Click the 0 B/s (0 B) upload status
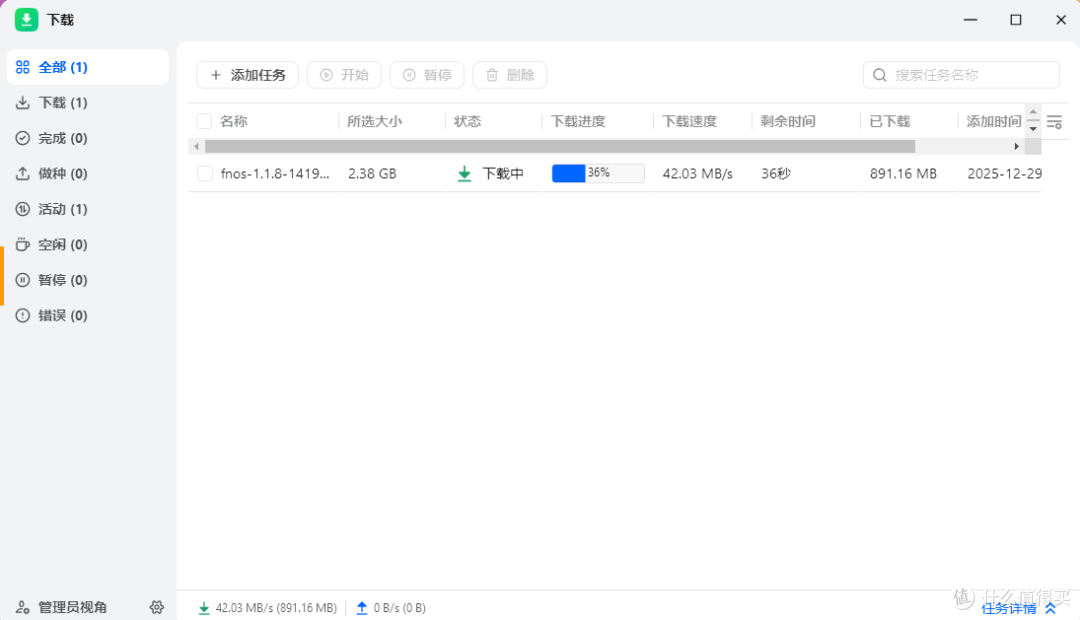 coord(399,608)
